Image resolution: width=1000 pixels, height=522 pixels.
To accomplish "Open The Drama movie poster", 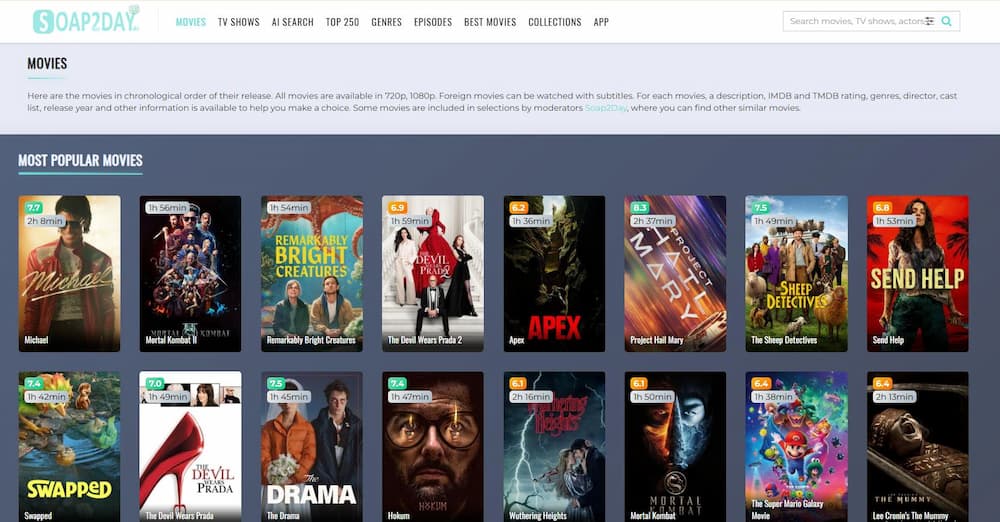I will coord(312,447).
